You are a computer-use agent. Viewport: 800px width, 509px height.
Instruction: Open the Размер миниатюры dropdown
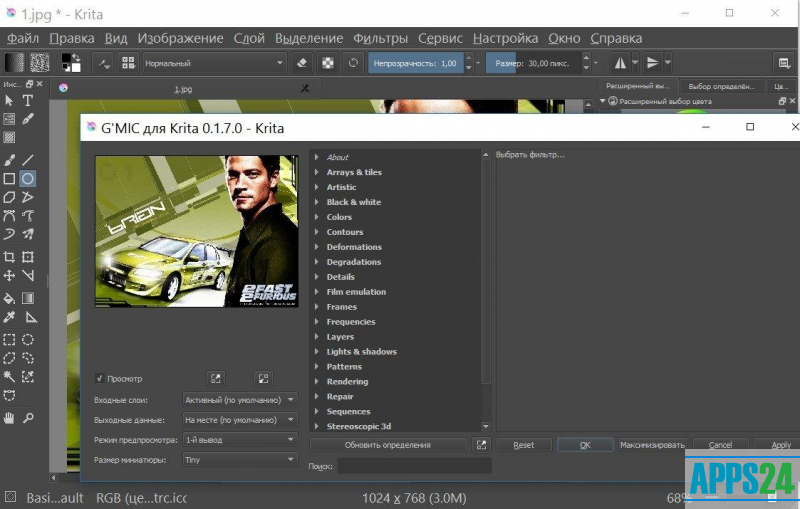pyautogui.click(x=240, y=459)
